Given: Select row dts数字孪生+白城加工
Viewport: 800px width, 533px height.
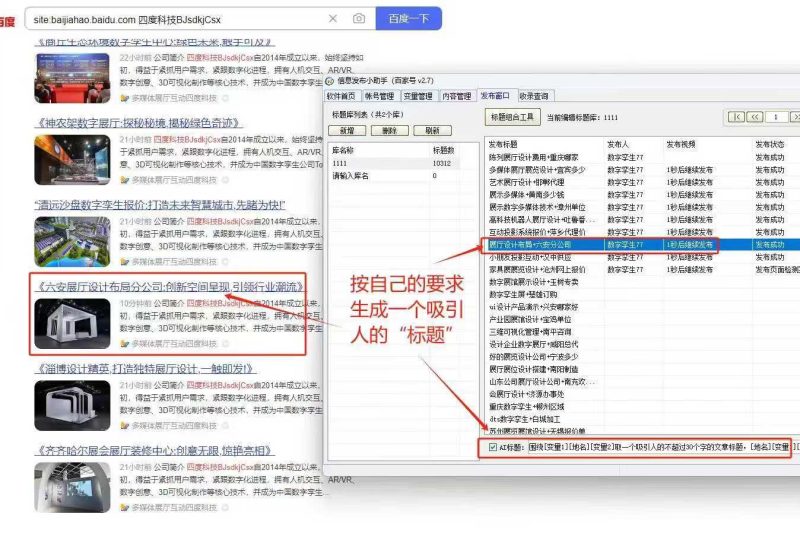Looking at the screenshot, I should pos(643,419).
